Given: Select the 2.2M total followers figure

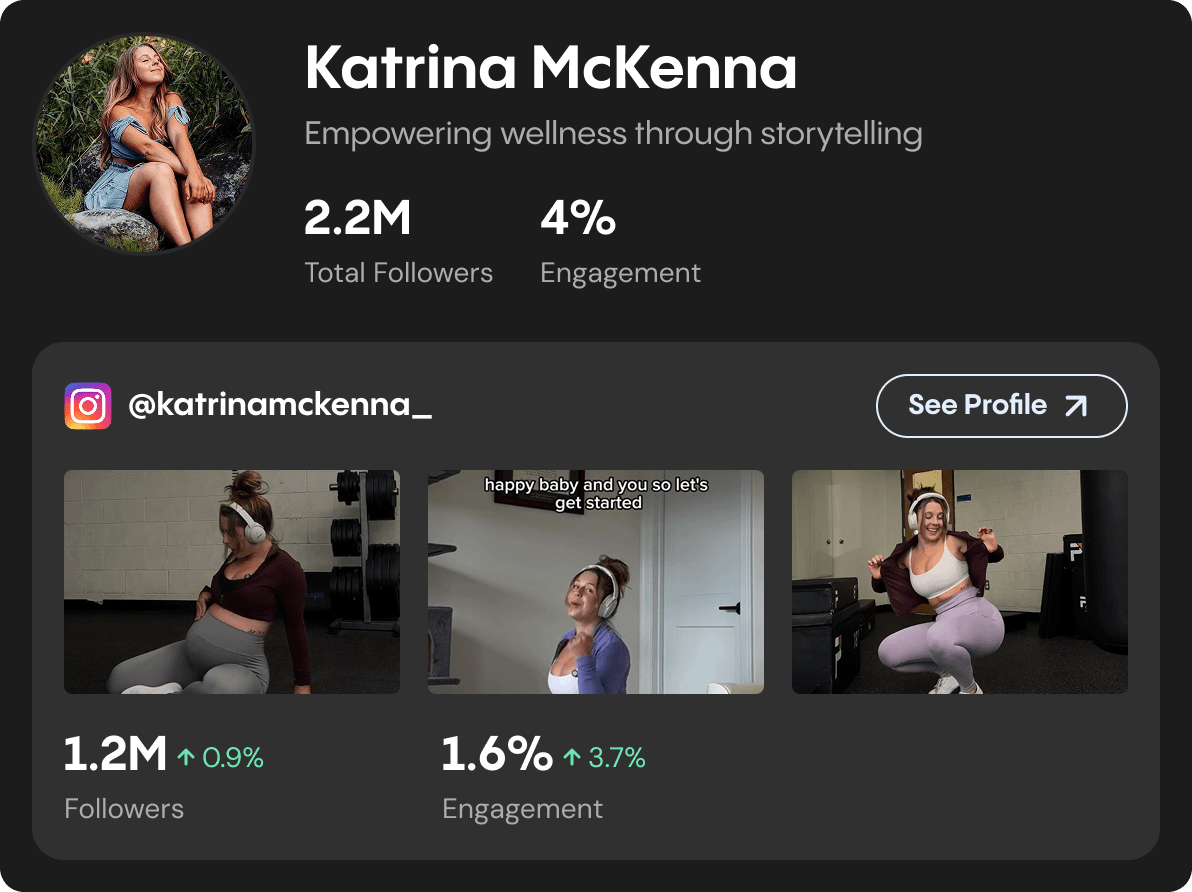Looking at the screenshot, I should point(357,217).
